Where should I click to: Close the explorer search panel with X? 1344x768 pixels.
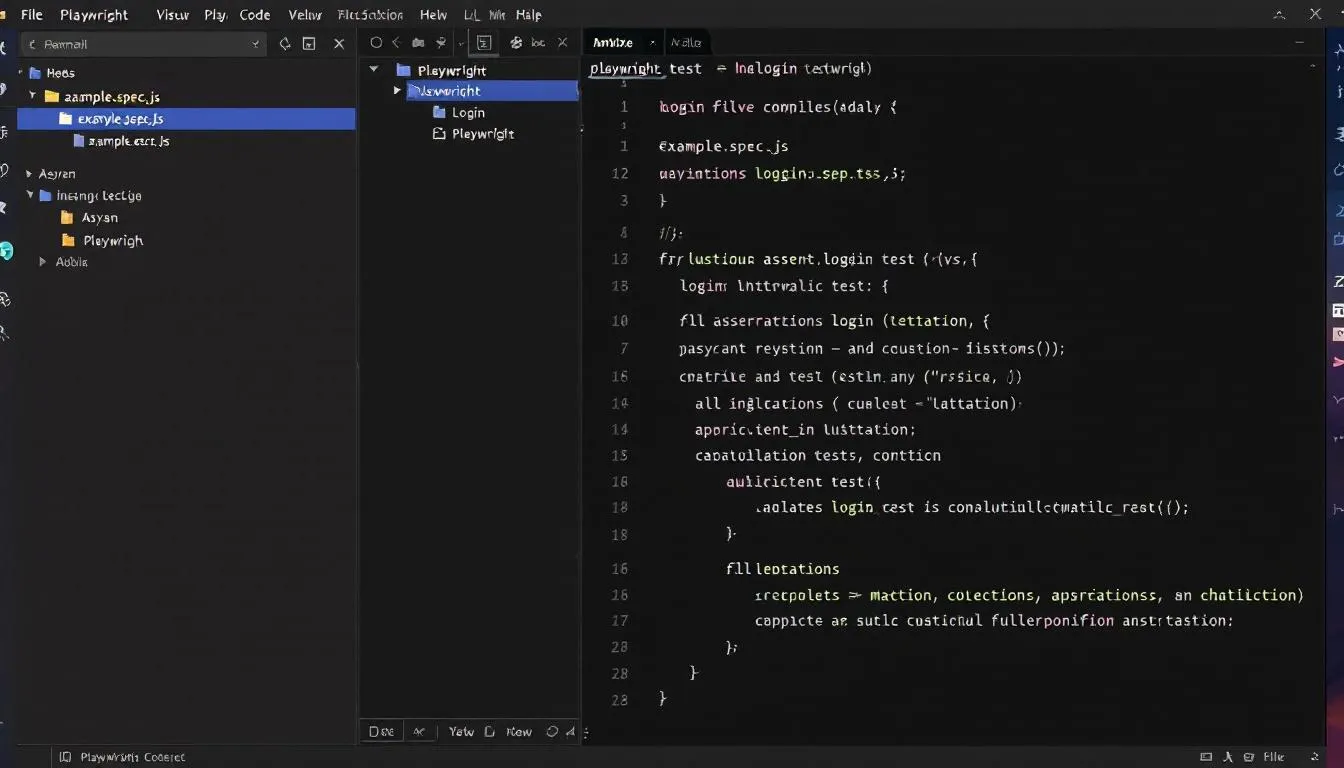(339, 44)
